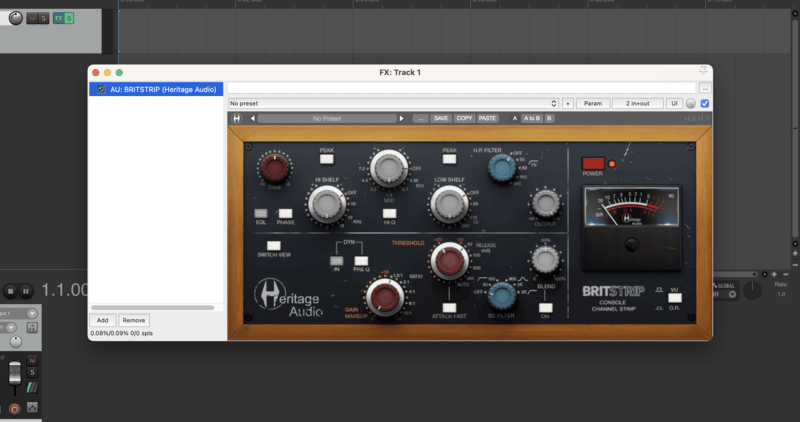
Task: Open the '2 in+out' pin routing selector
Action: (637, 103)
